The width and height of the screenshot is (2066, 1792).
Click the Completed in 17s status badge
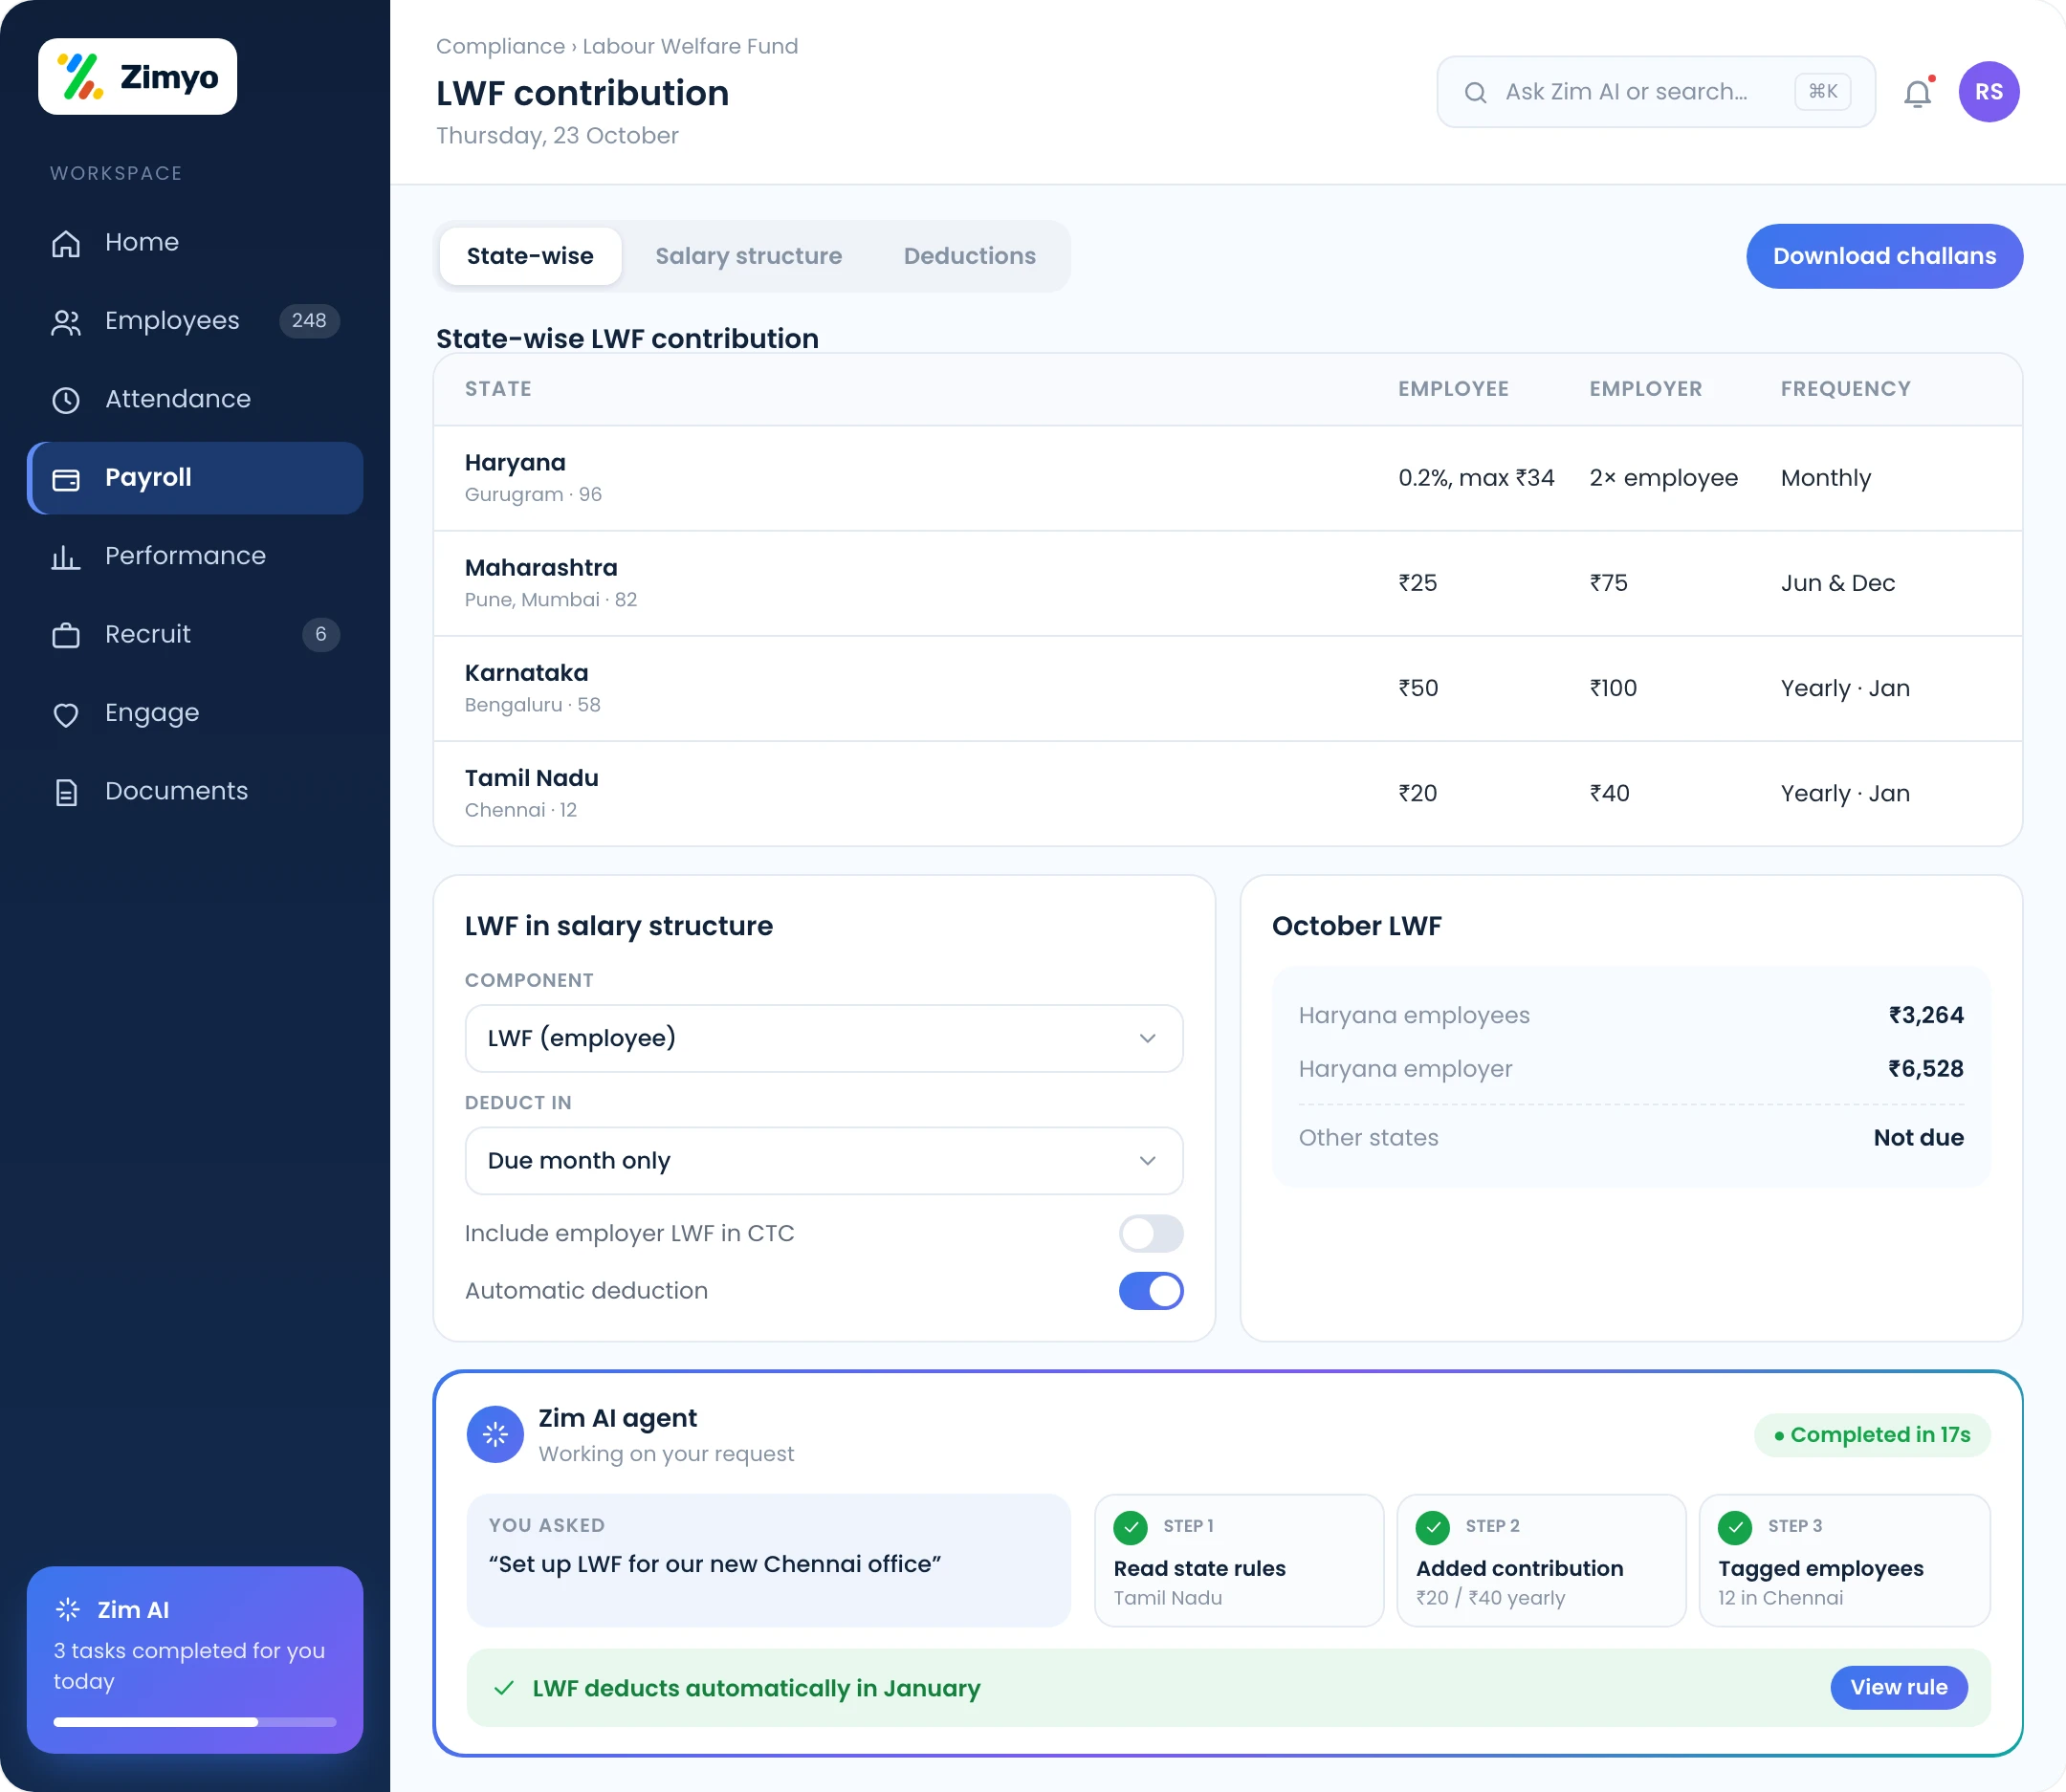coord(1872,1435)
